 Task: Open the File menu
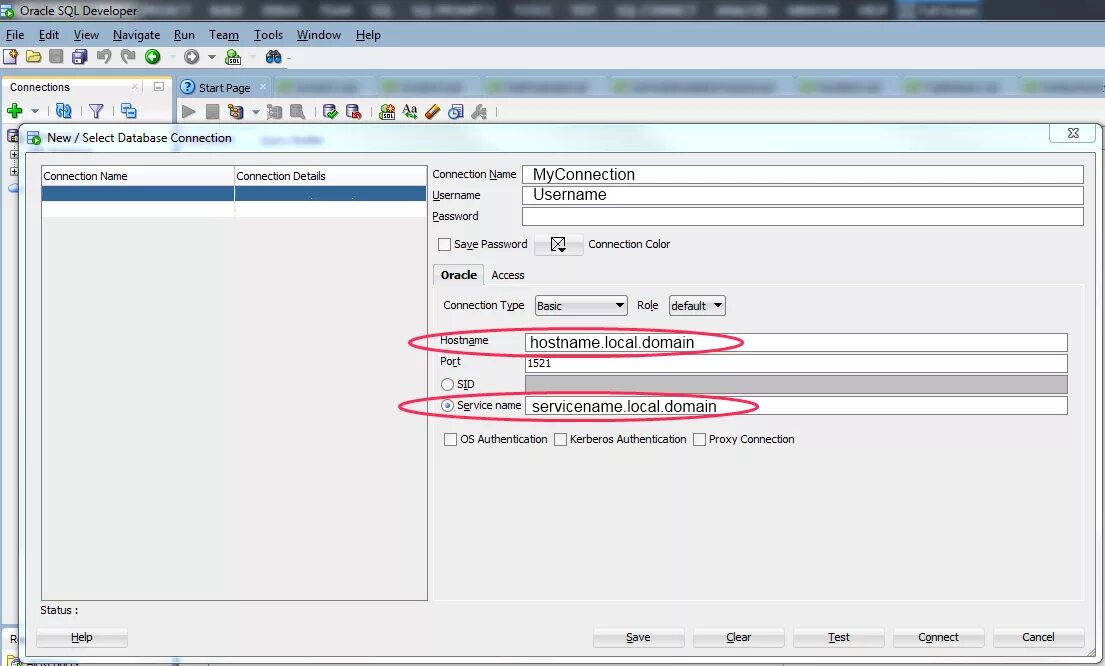tap(15, 35)
